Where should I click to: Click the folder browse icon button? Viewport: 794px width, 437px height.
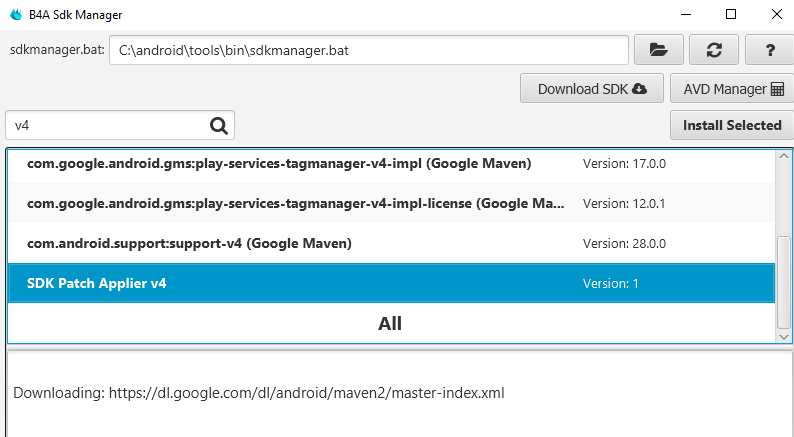(658, 49)
